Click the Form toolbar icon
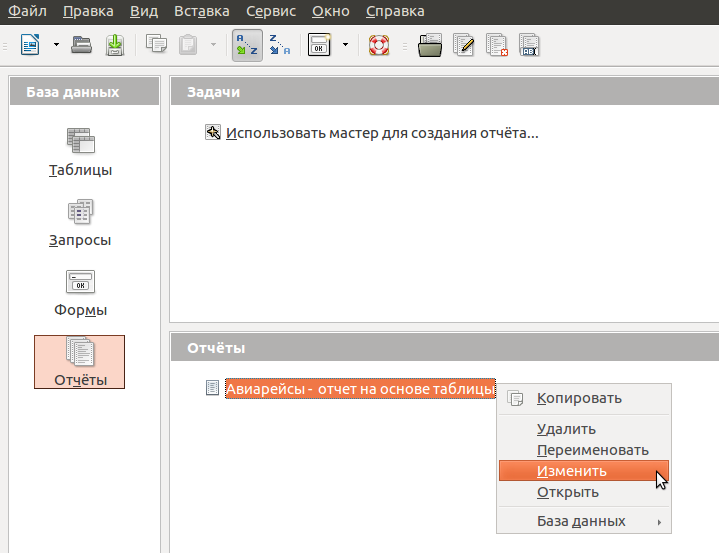Viewport: 719px width, 553px height. (319, 44)
